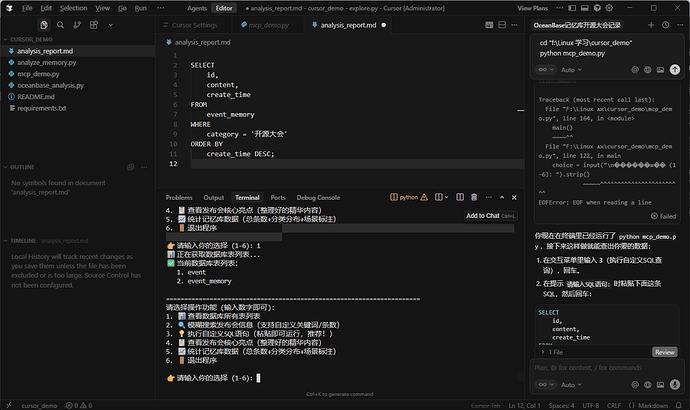Switch to the mcp_demo.py editor tab
Viewport: 690px width, 410px height.
click(266, 25)
